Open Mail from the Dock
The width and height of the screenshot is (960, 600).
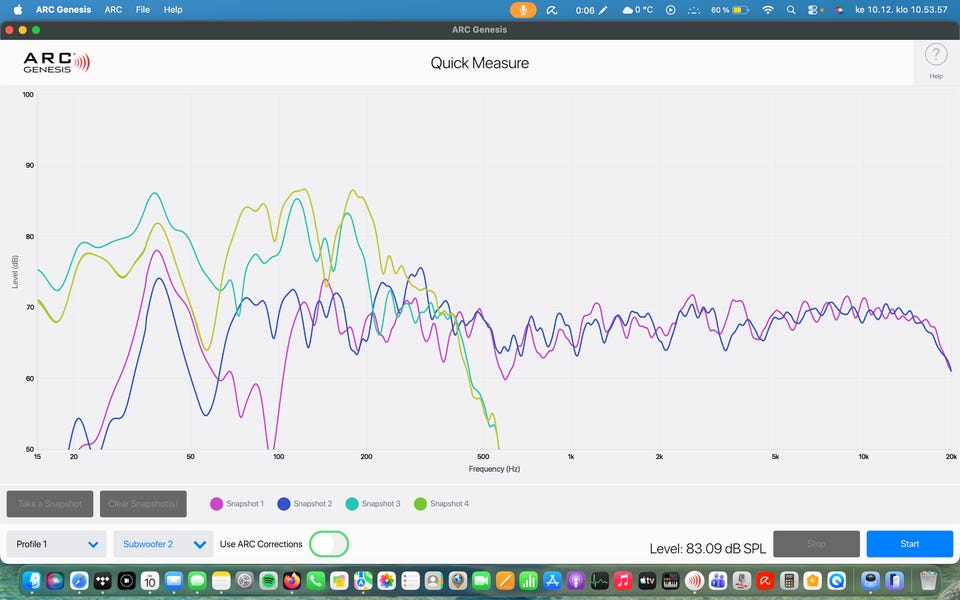(x=173, y=580)
